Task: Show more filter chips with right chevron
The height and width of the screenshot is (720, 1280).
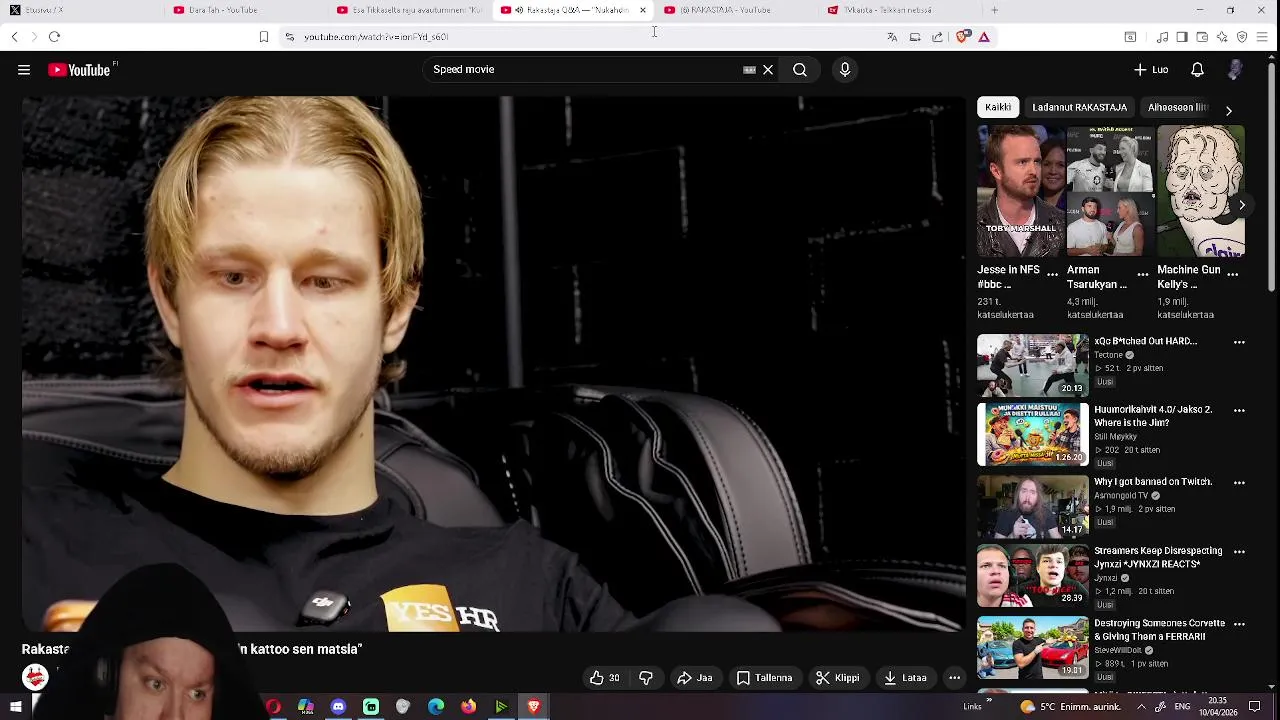Action: (x=1228, y=110)
